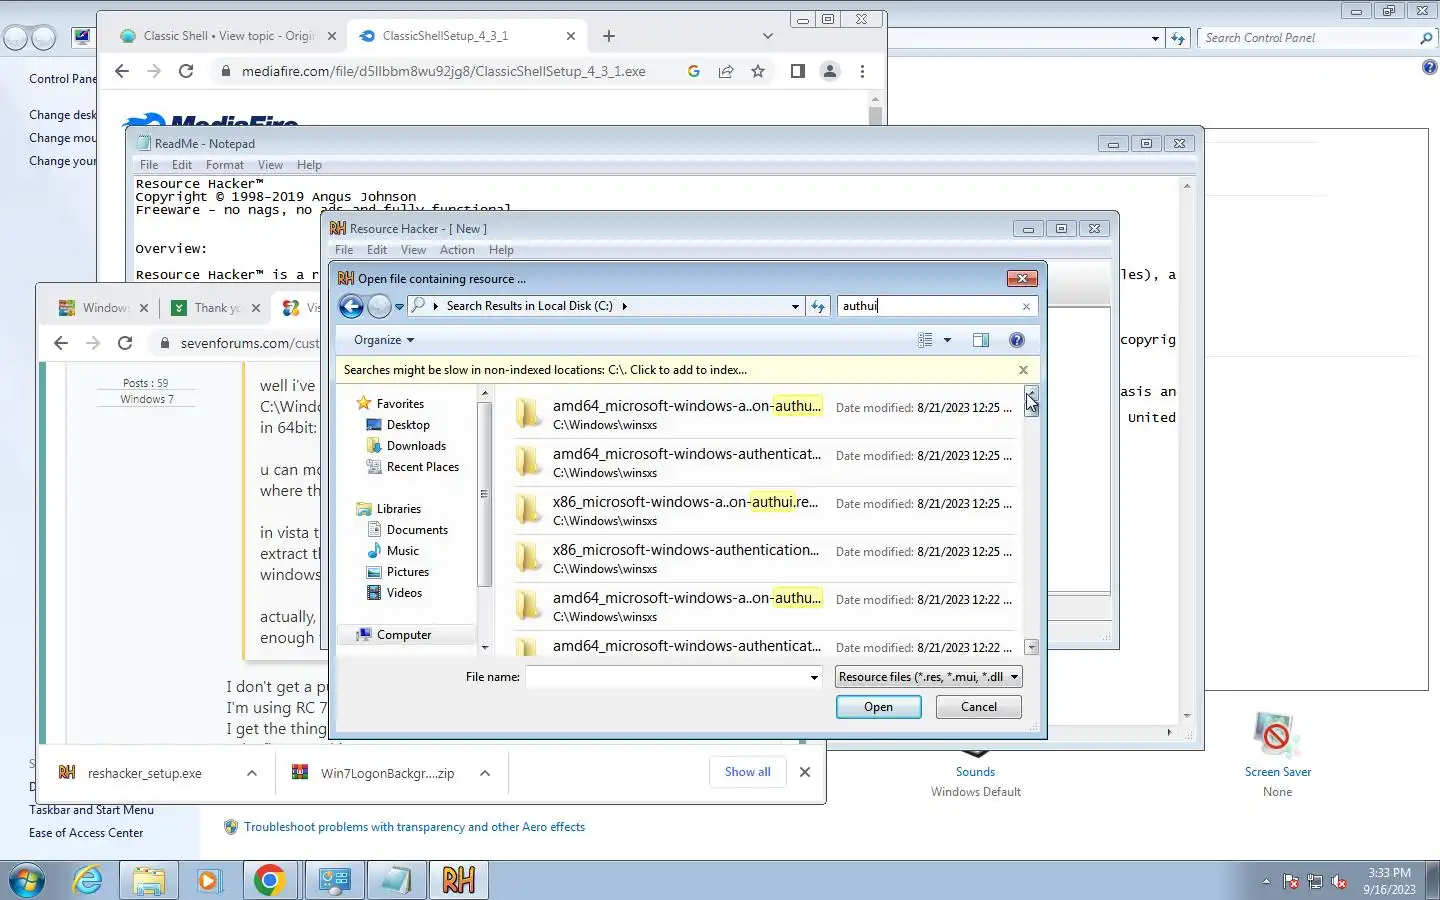Viewport: 1440px width, 900px height.
Task: Change view icon in dialog toolbar
Action: click(x=925, y=340)
